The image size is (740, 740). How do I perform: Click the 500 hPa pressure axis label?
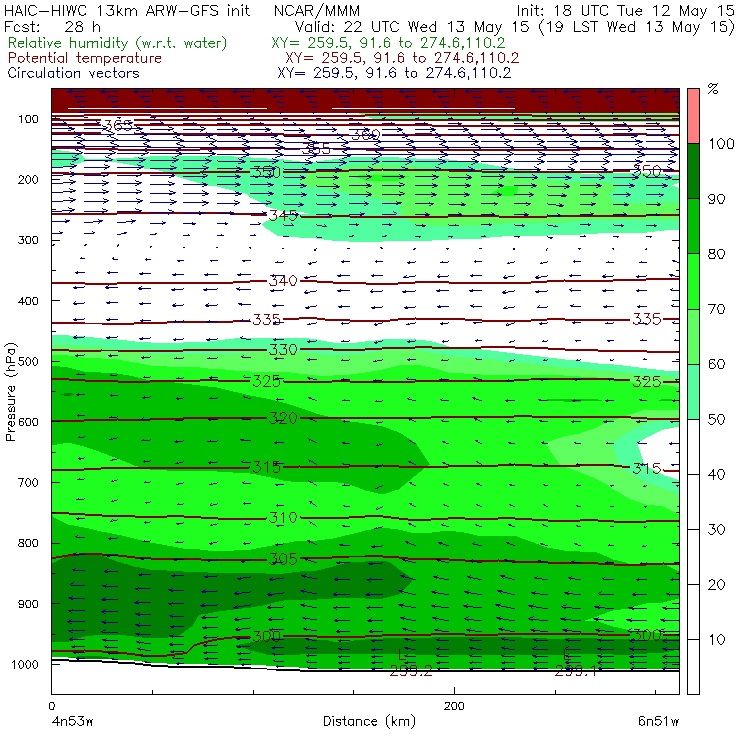(x=28, y=361)
